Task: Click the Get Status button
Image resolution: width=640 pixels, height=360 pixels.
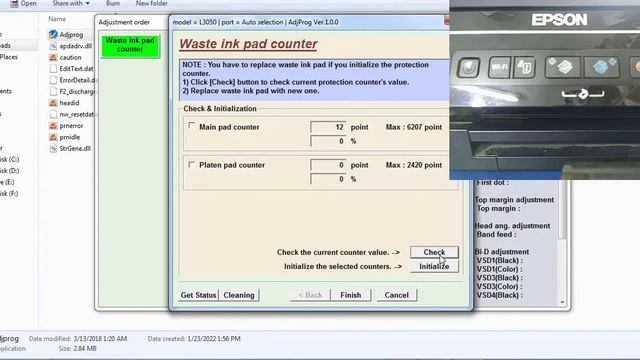Action: (x=198, y=295)
